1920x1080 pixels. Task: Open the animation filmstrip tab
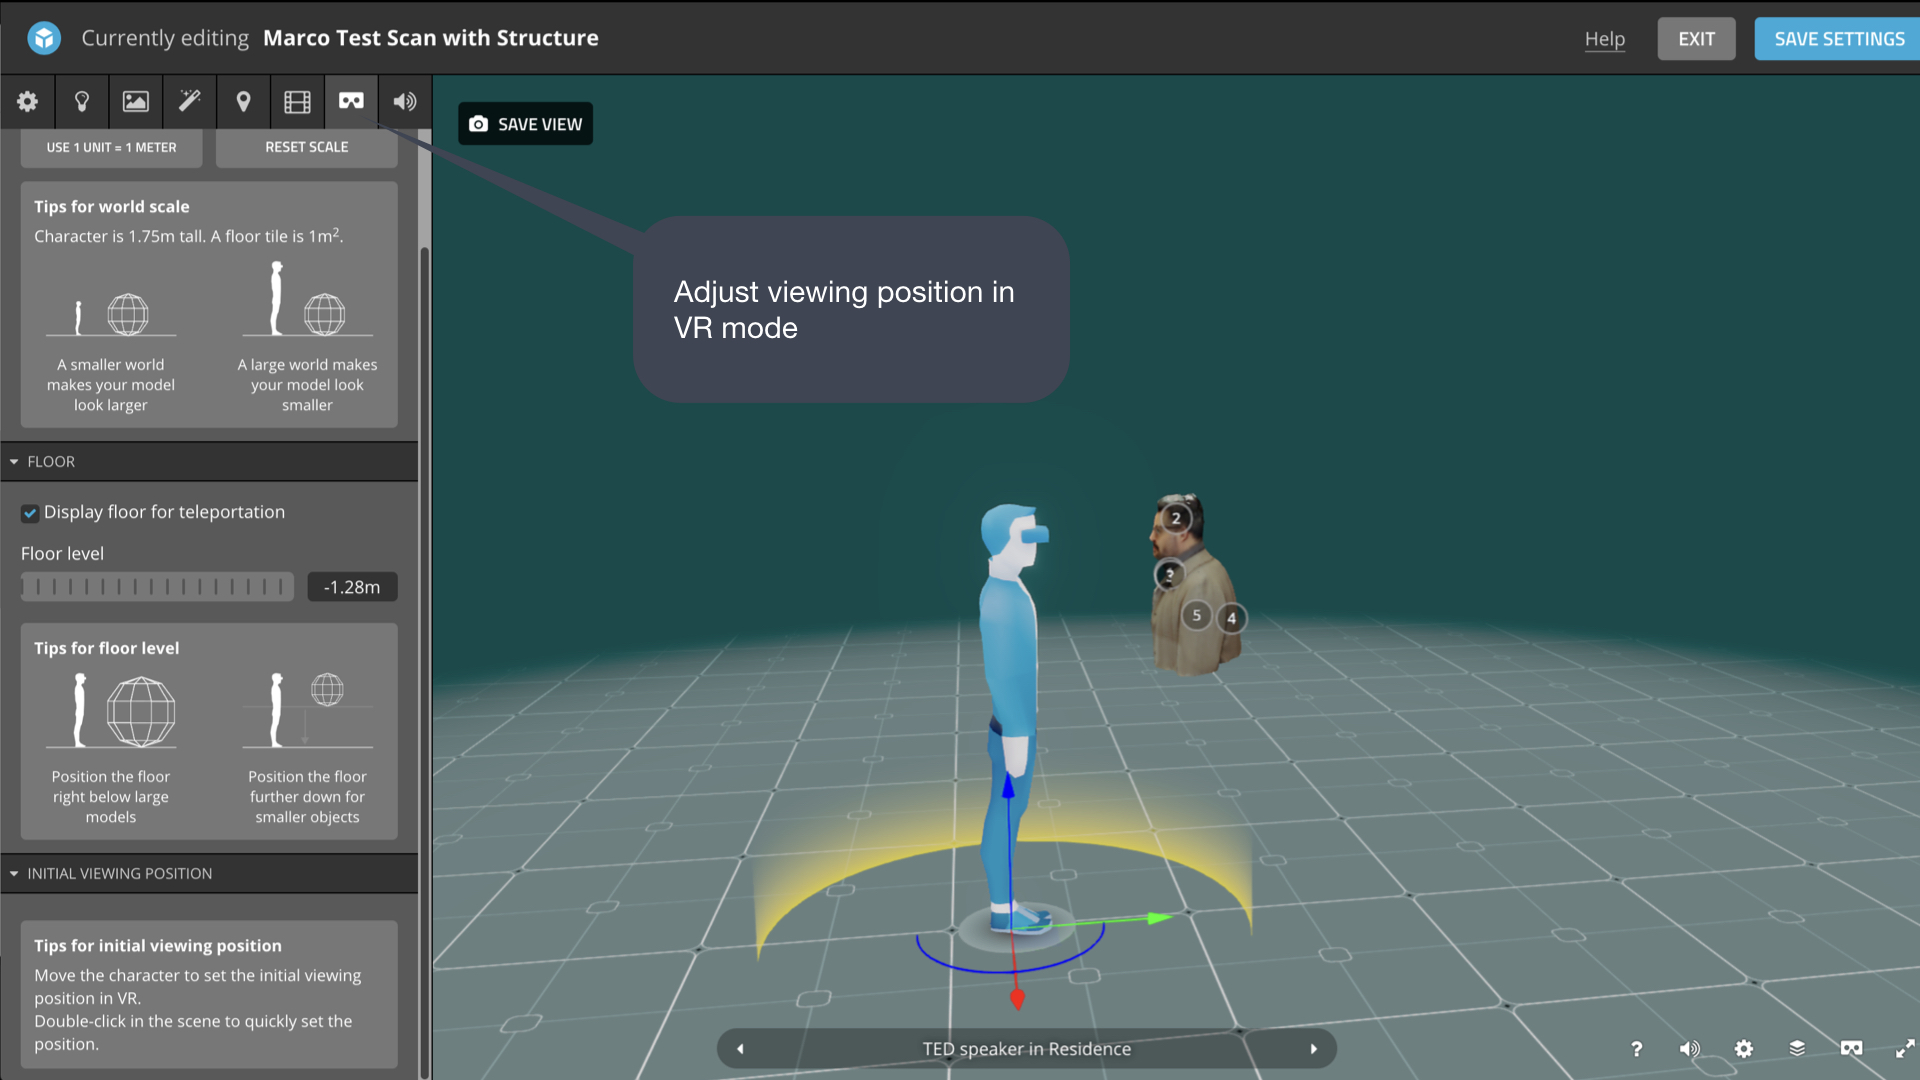click(x=297, y=101)
